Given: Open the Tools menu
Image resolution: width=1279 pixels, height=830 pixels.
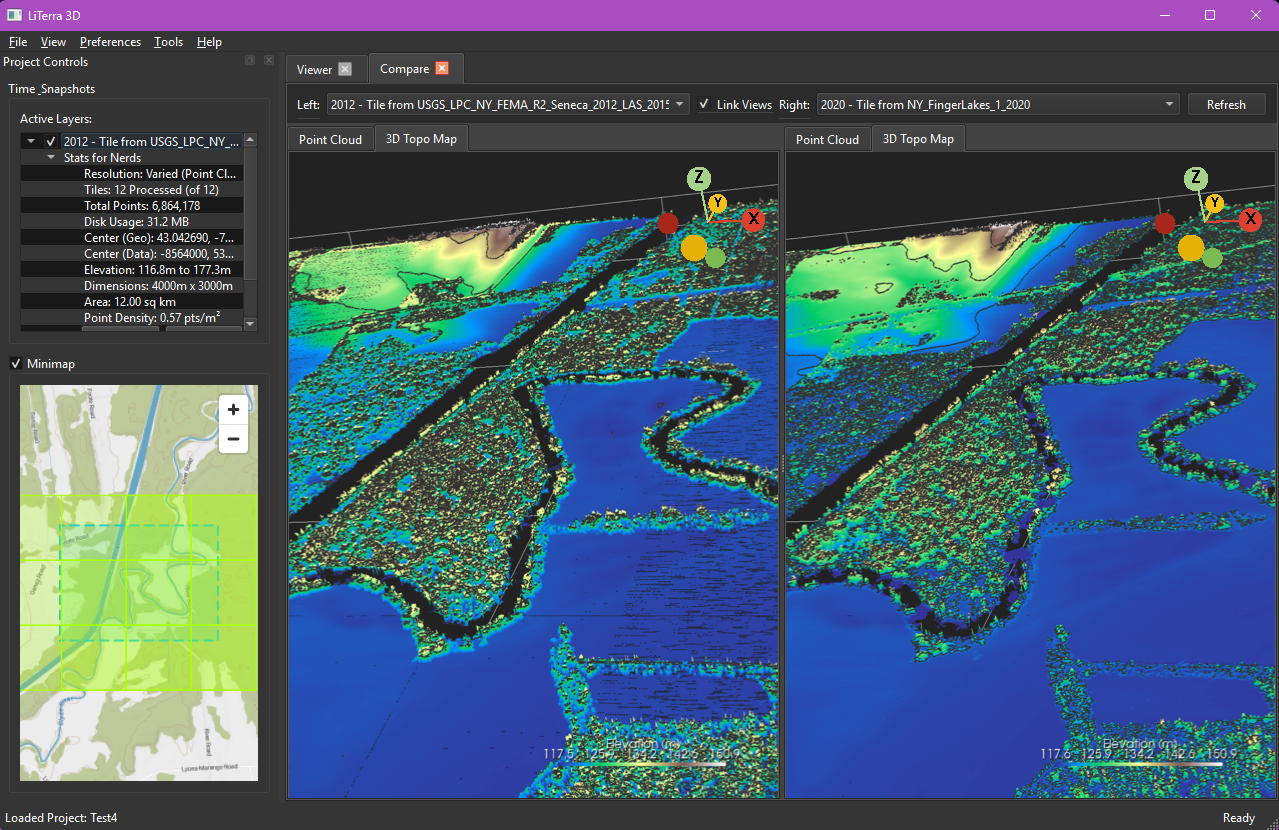Looking at the screenshot, I should tap(167, 42).
